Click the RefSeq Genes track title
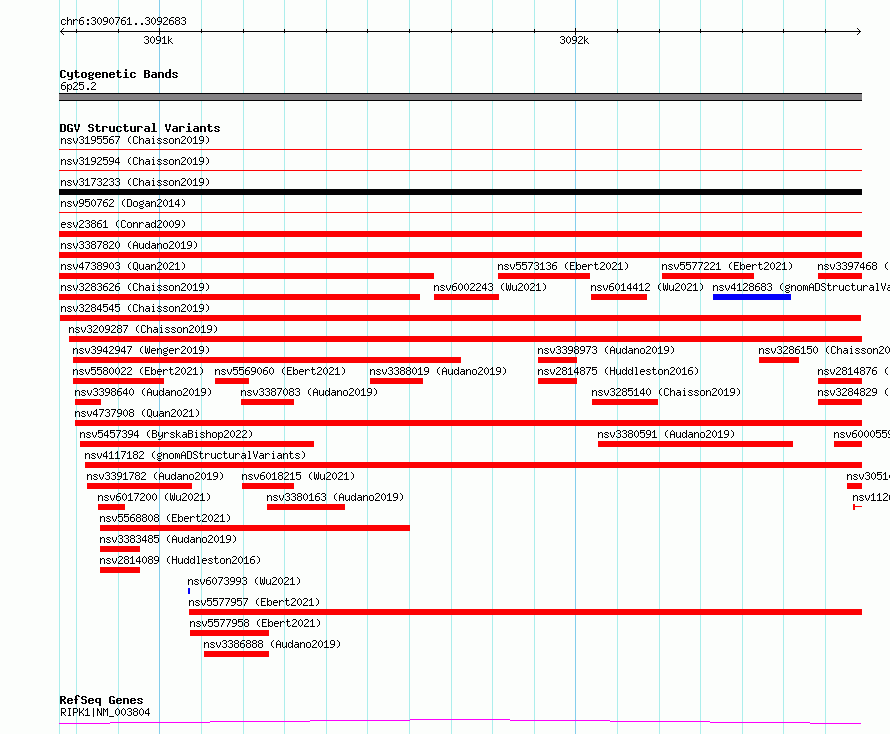Screen dimensions: 890x734 [101, 700]
